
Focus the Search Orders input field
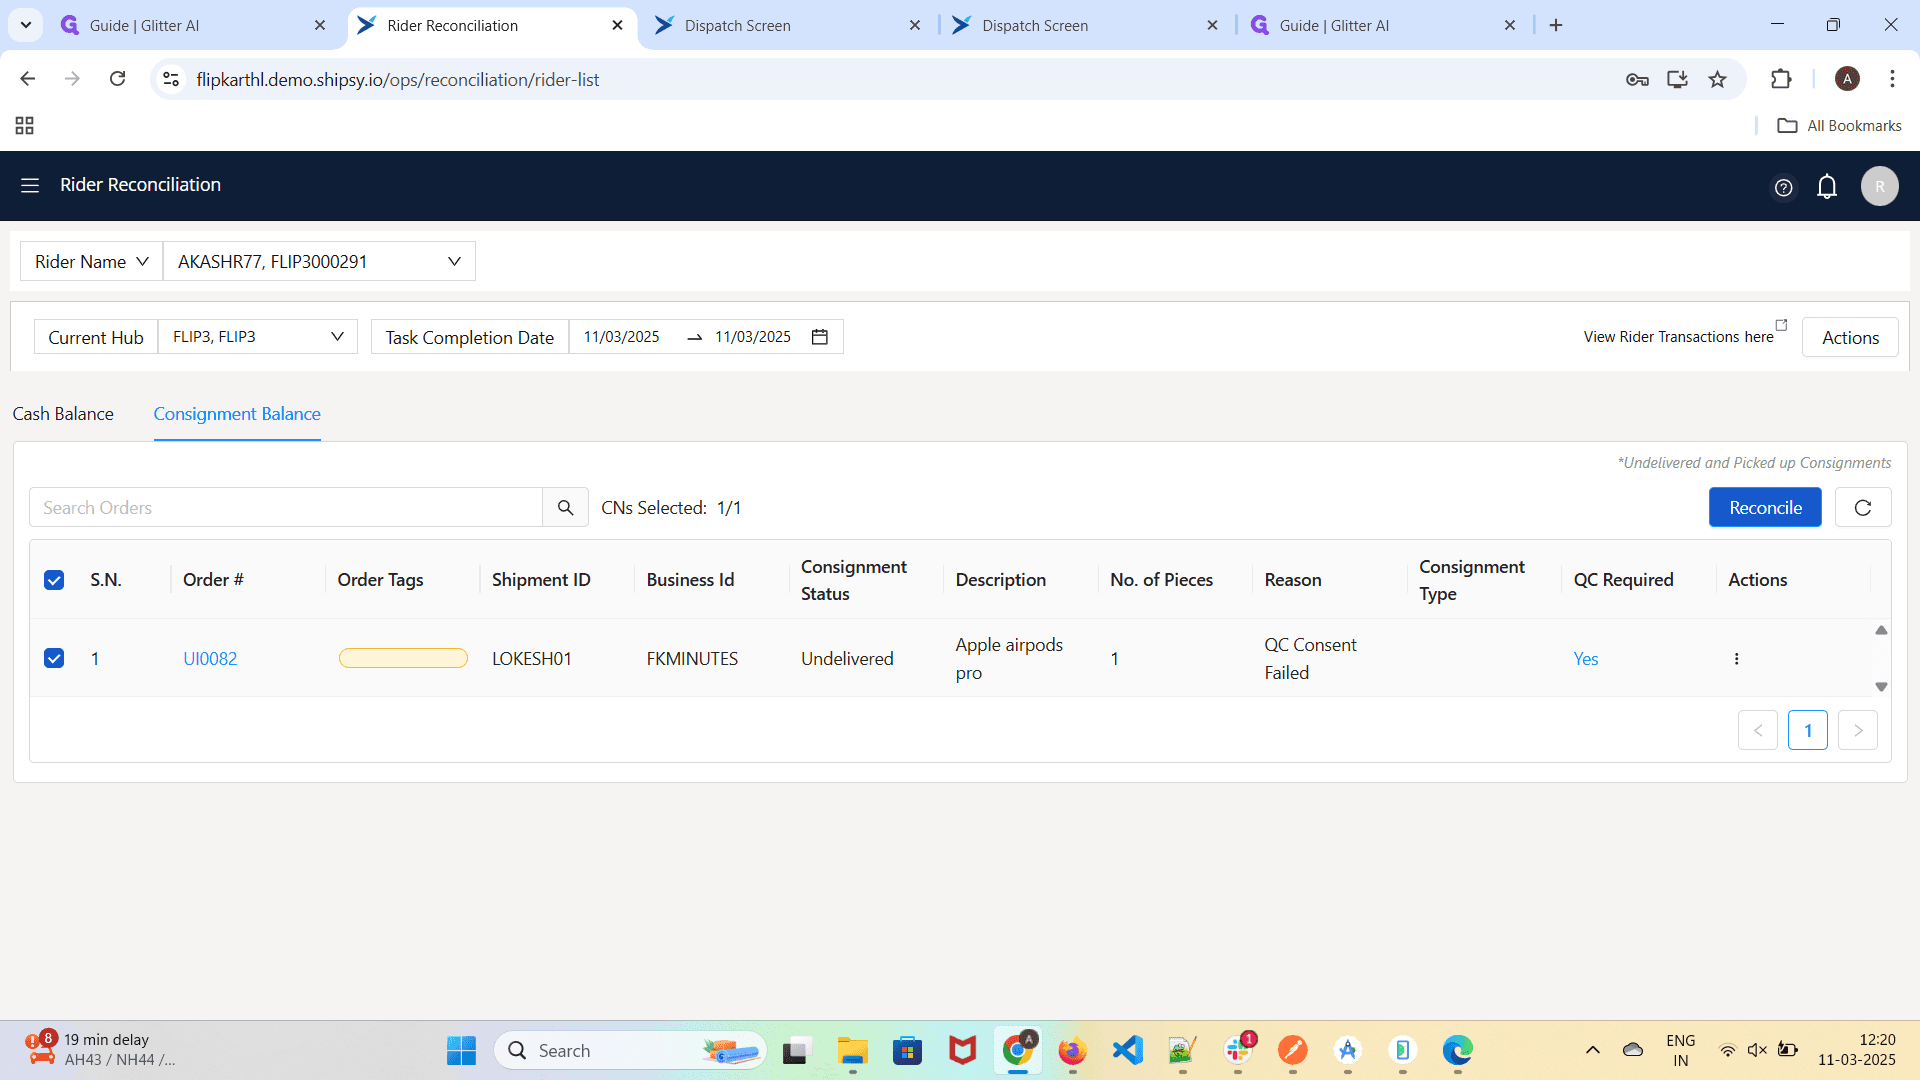click(x=286, y=507)
